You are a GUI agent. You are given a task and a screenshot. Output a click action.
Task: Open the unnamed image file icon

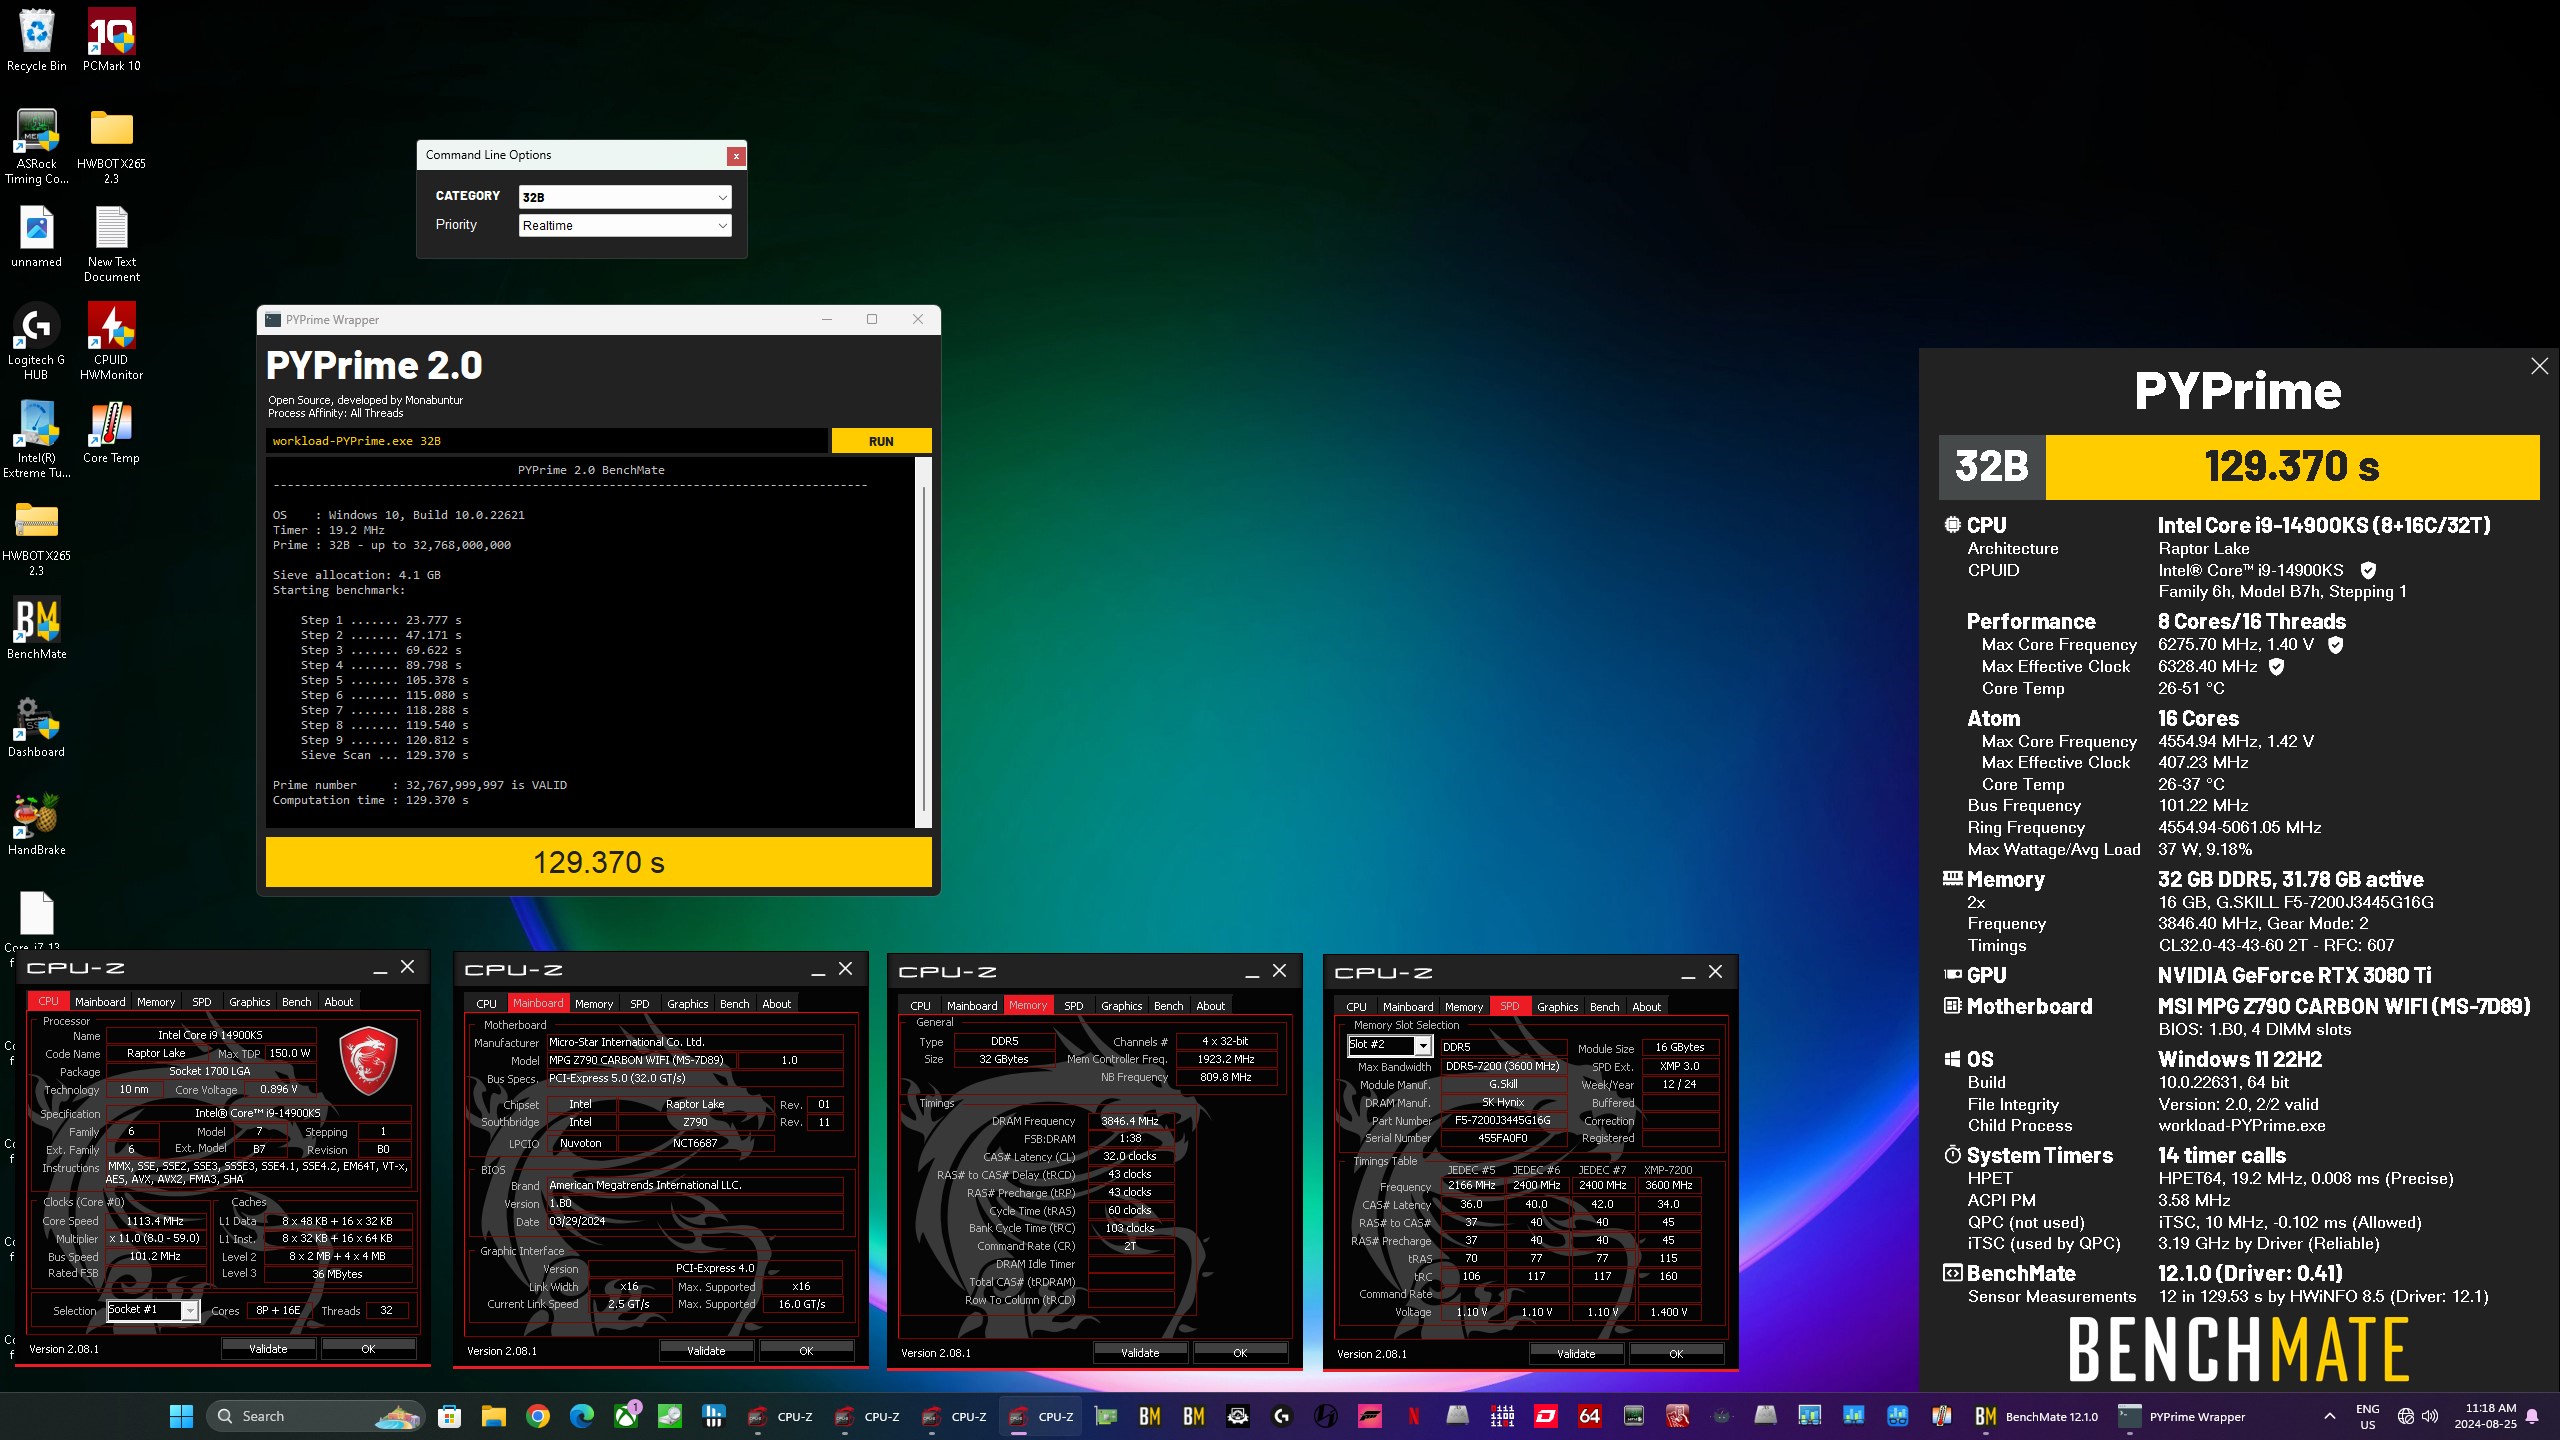tap(37, 237)
